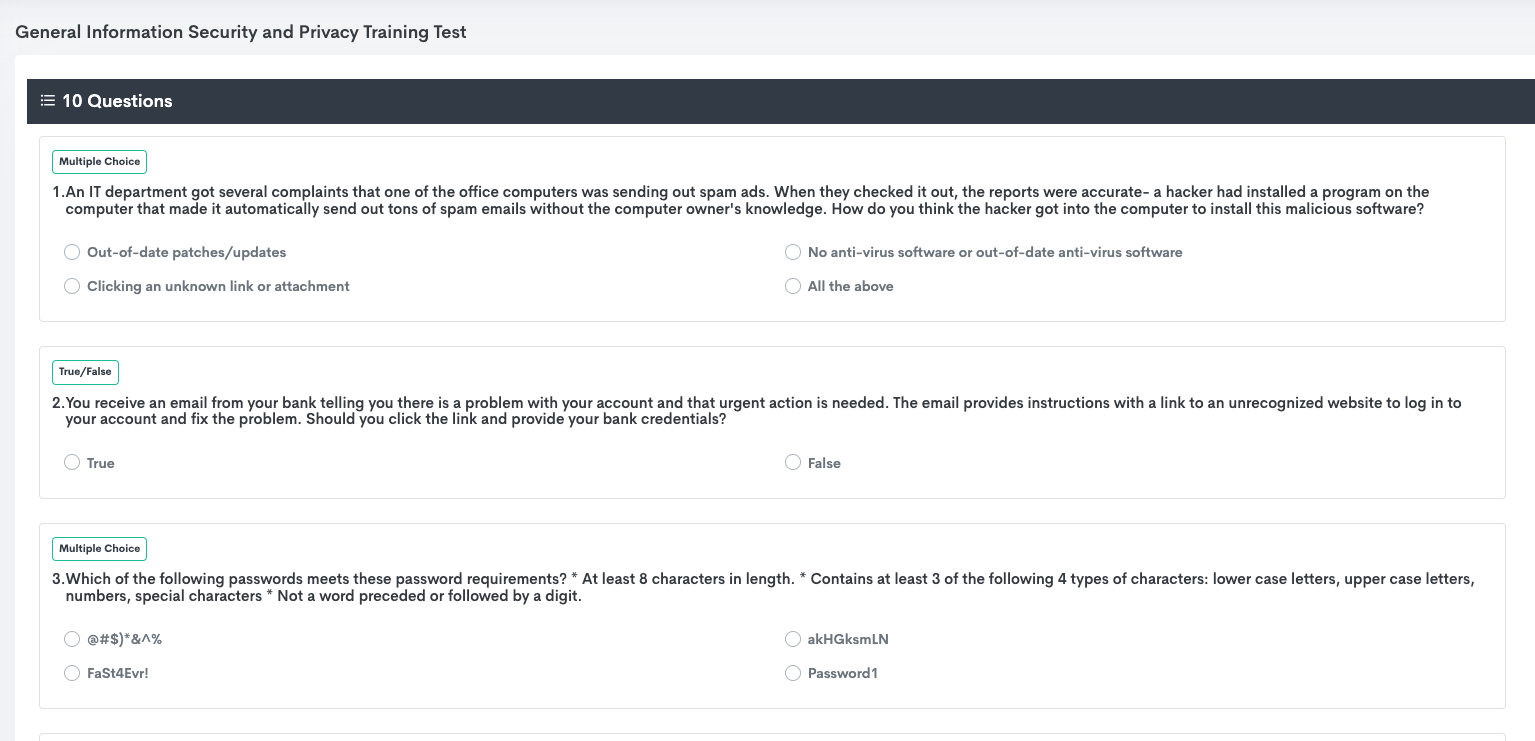This screenshot has width=1535, height=741.
Task: Click the partially visible question 4 card
Action: pos(772,737)
